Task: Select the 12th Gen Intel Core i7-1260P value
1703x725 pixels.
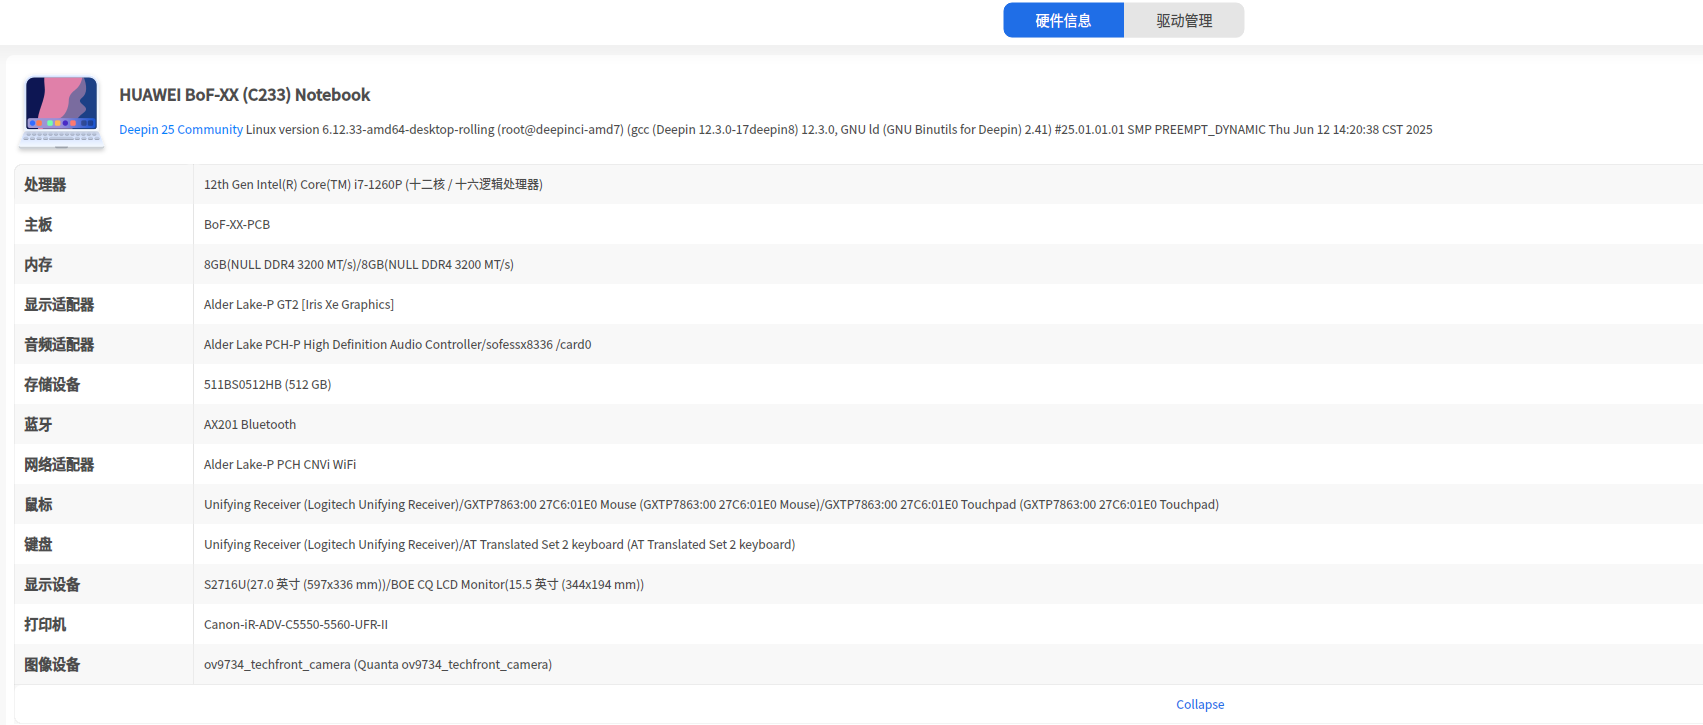Action: point(373,185)
